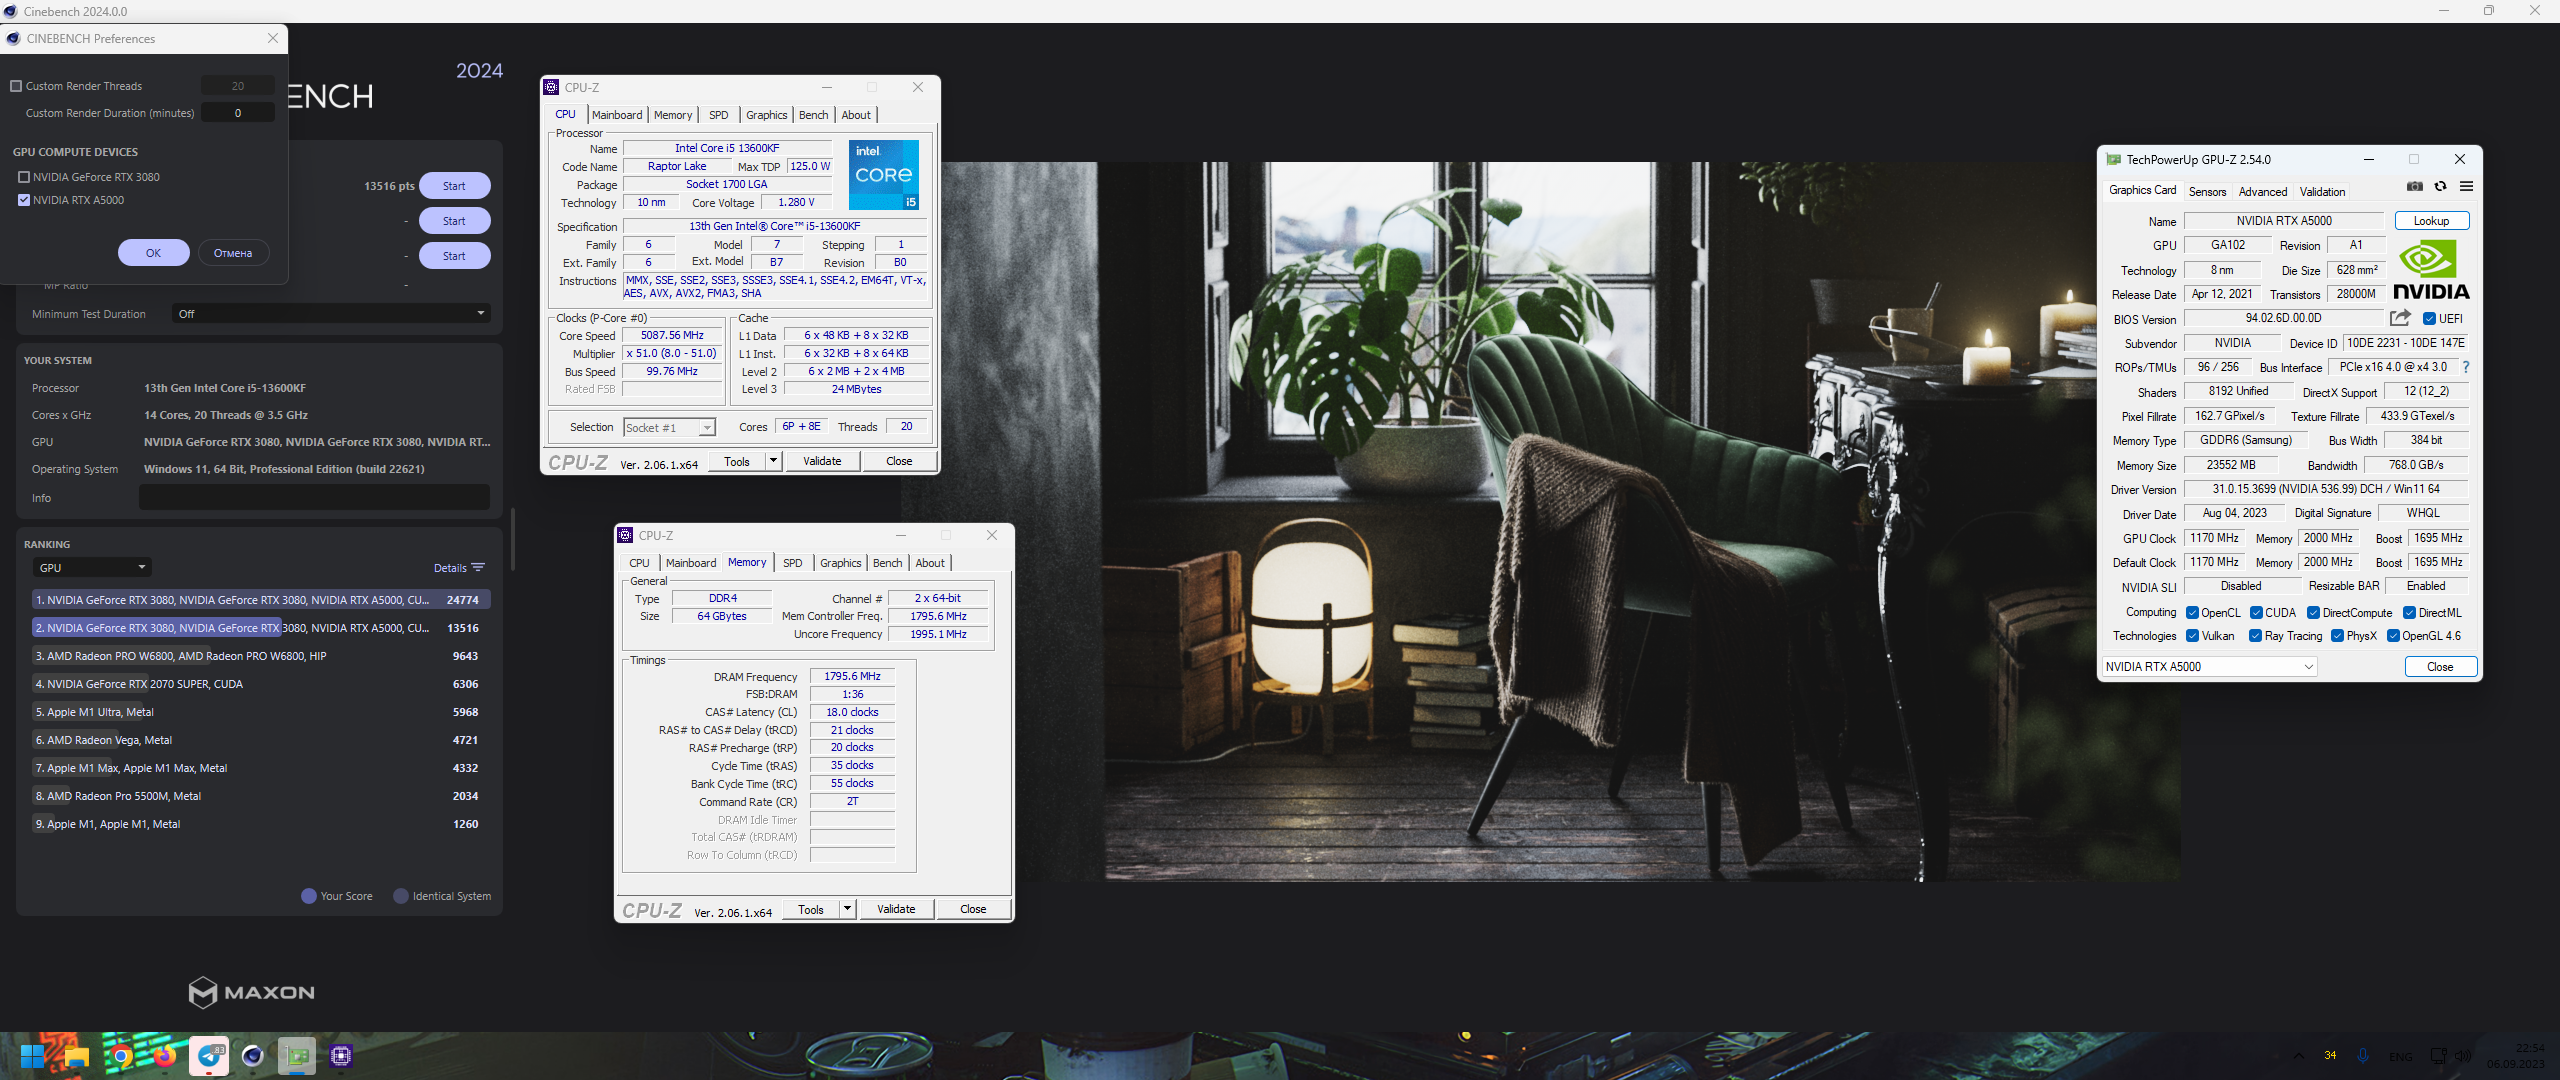The image size is (2560, 1080).
Task: Toggle CUDA checkbox in GPU-Z
Action: [x=2256, y=613]
